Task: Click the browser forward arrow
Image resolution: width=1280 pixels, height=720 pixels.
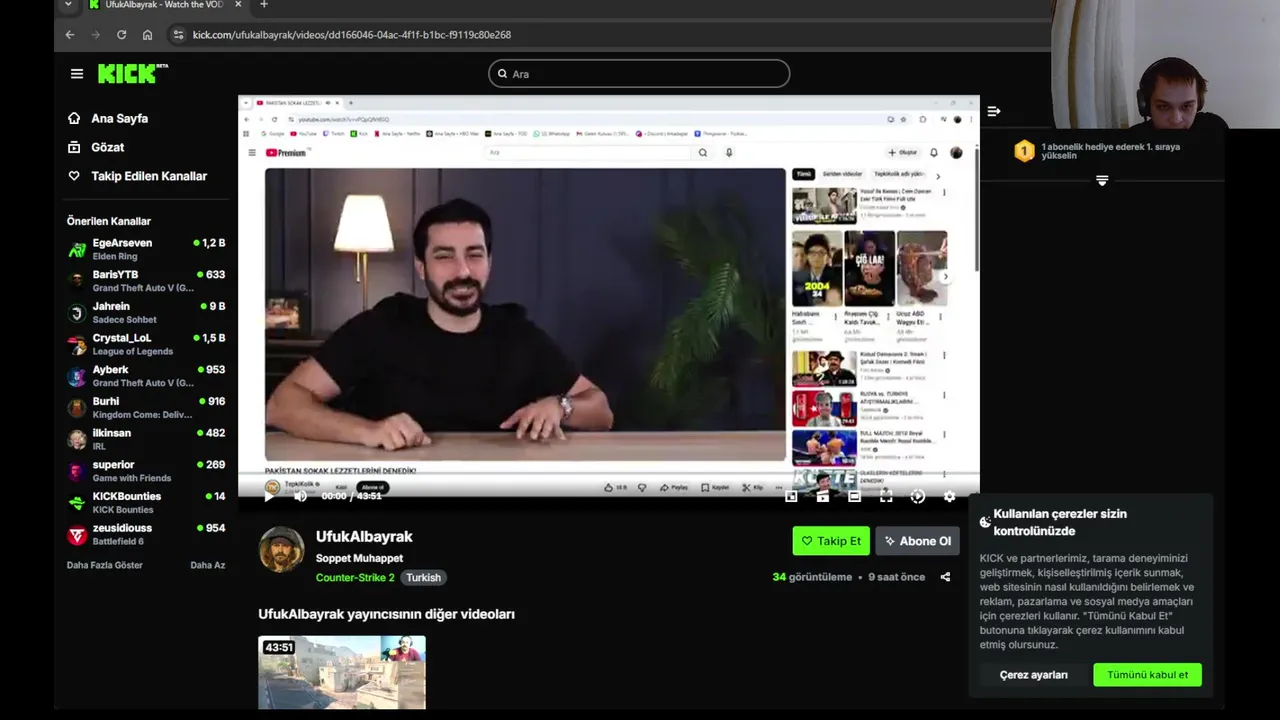Action: pyautogui.click(x=96, y=35)
